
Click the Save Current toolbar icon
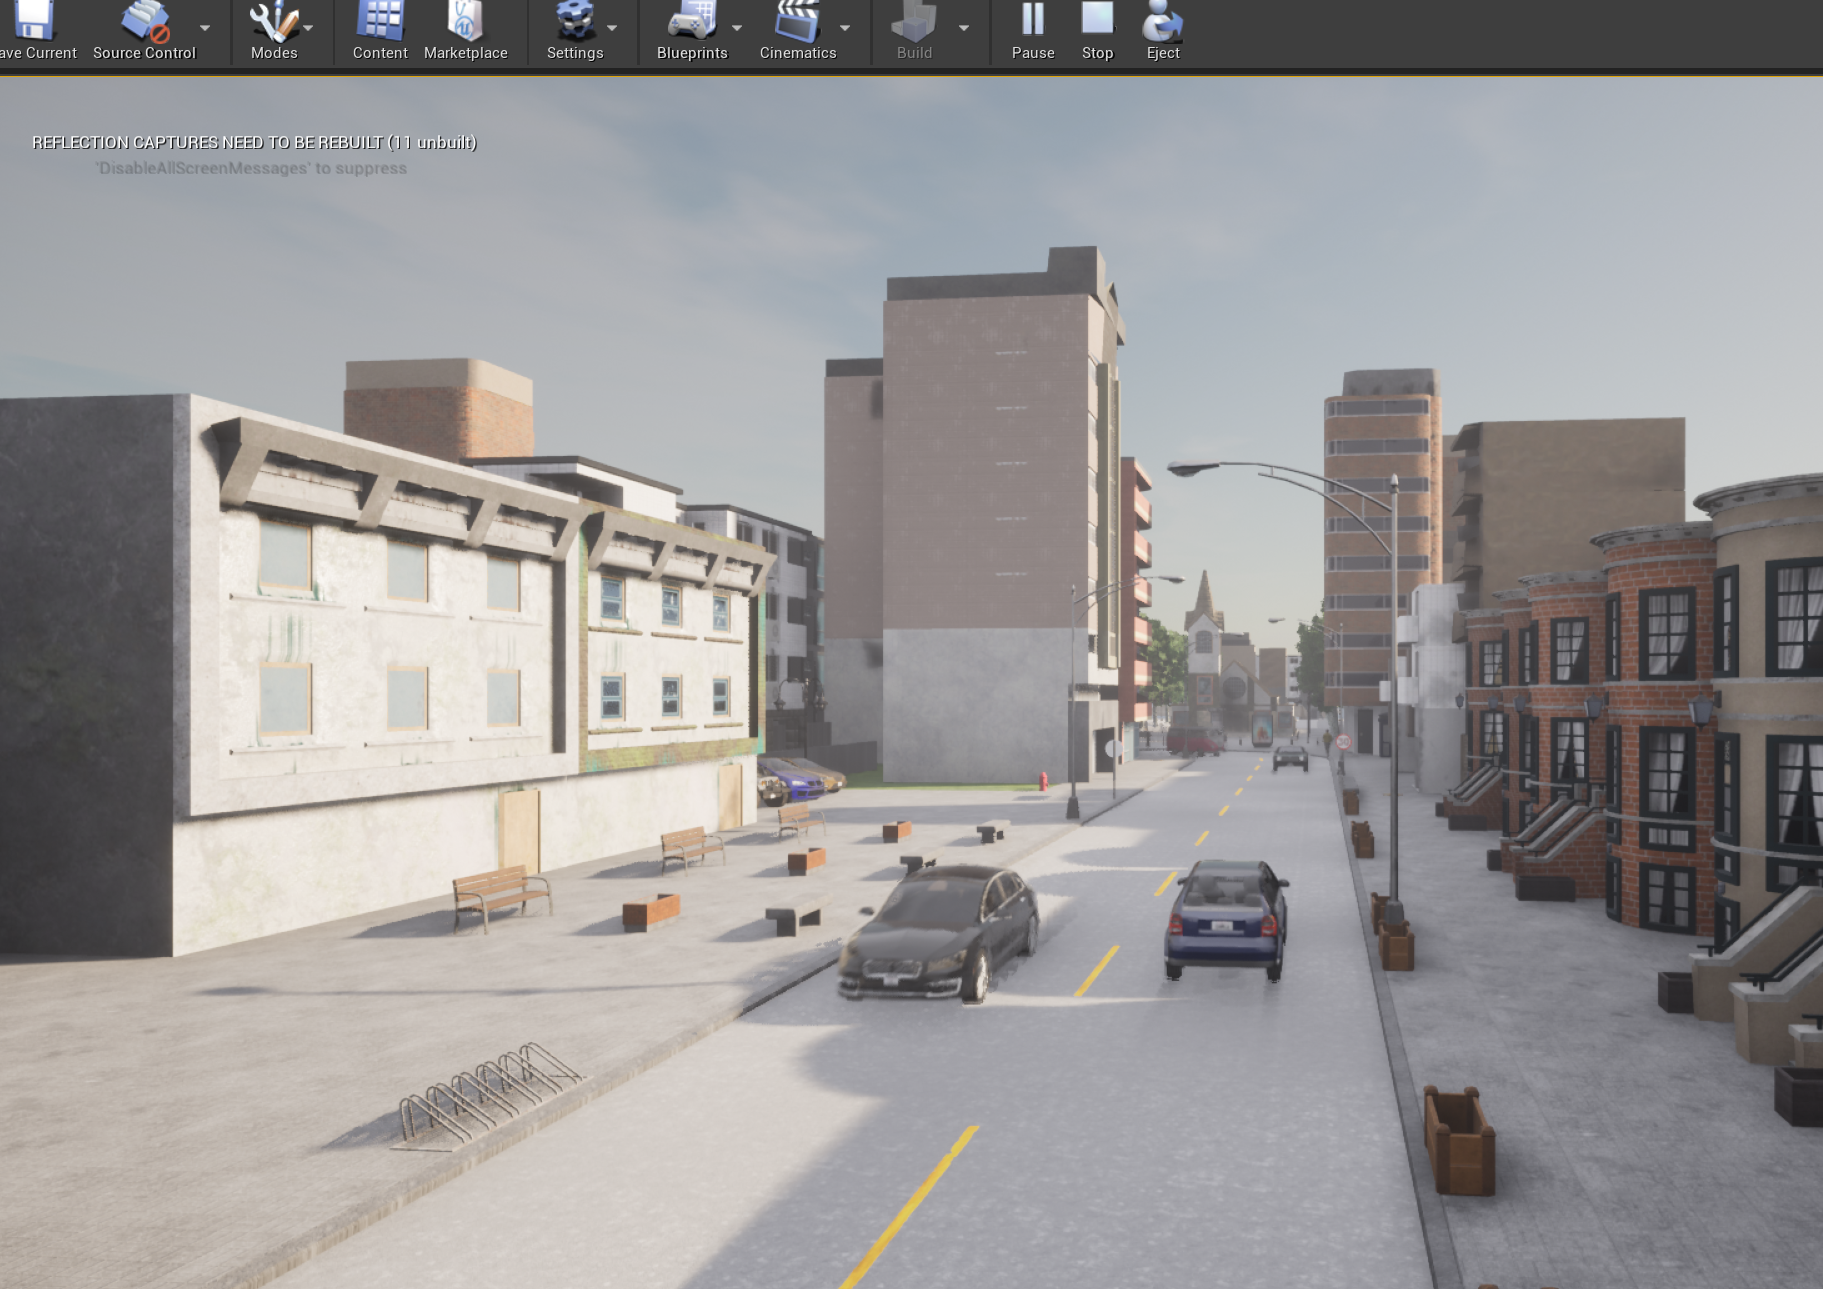(33, 20)
